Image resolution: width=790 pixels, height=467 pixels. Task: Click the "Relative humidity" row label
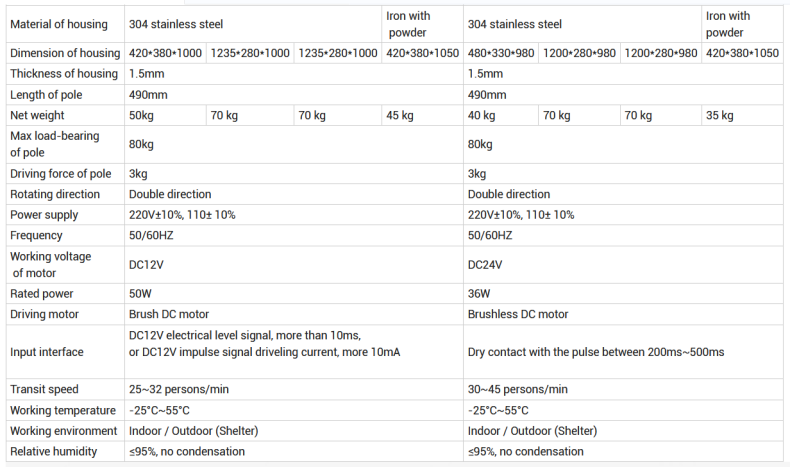tap(53, 451)
